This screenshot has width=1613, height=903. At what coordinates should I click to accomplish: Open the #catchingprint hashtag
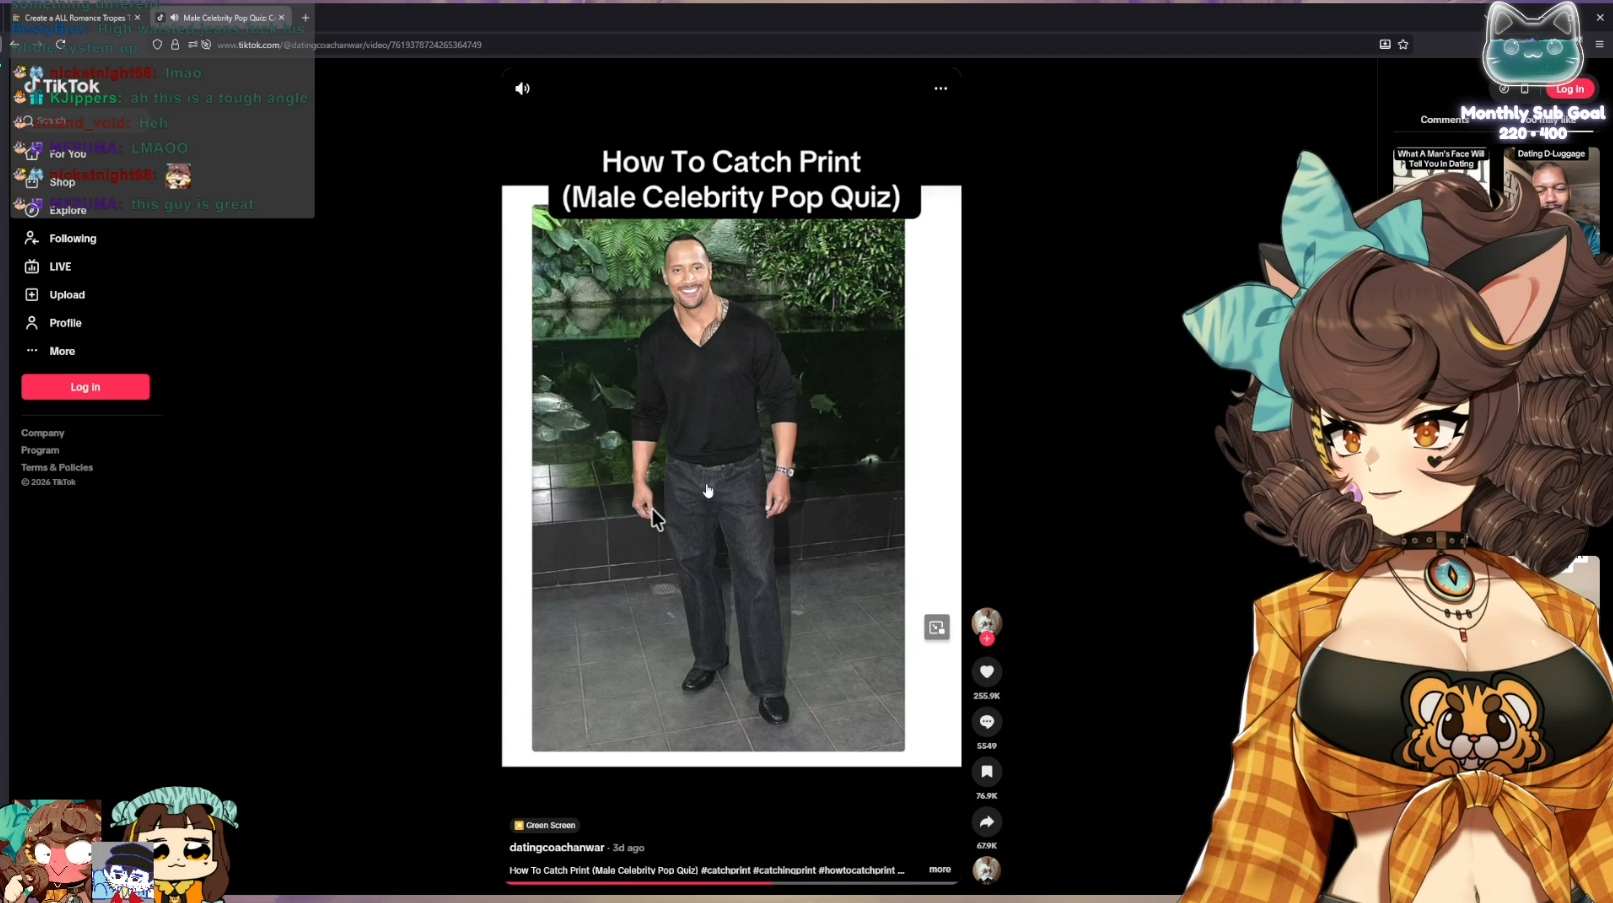coord(784,870)
